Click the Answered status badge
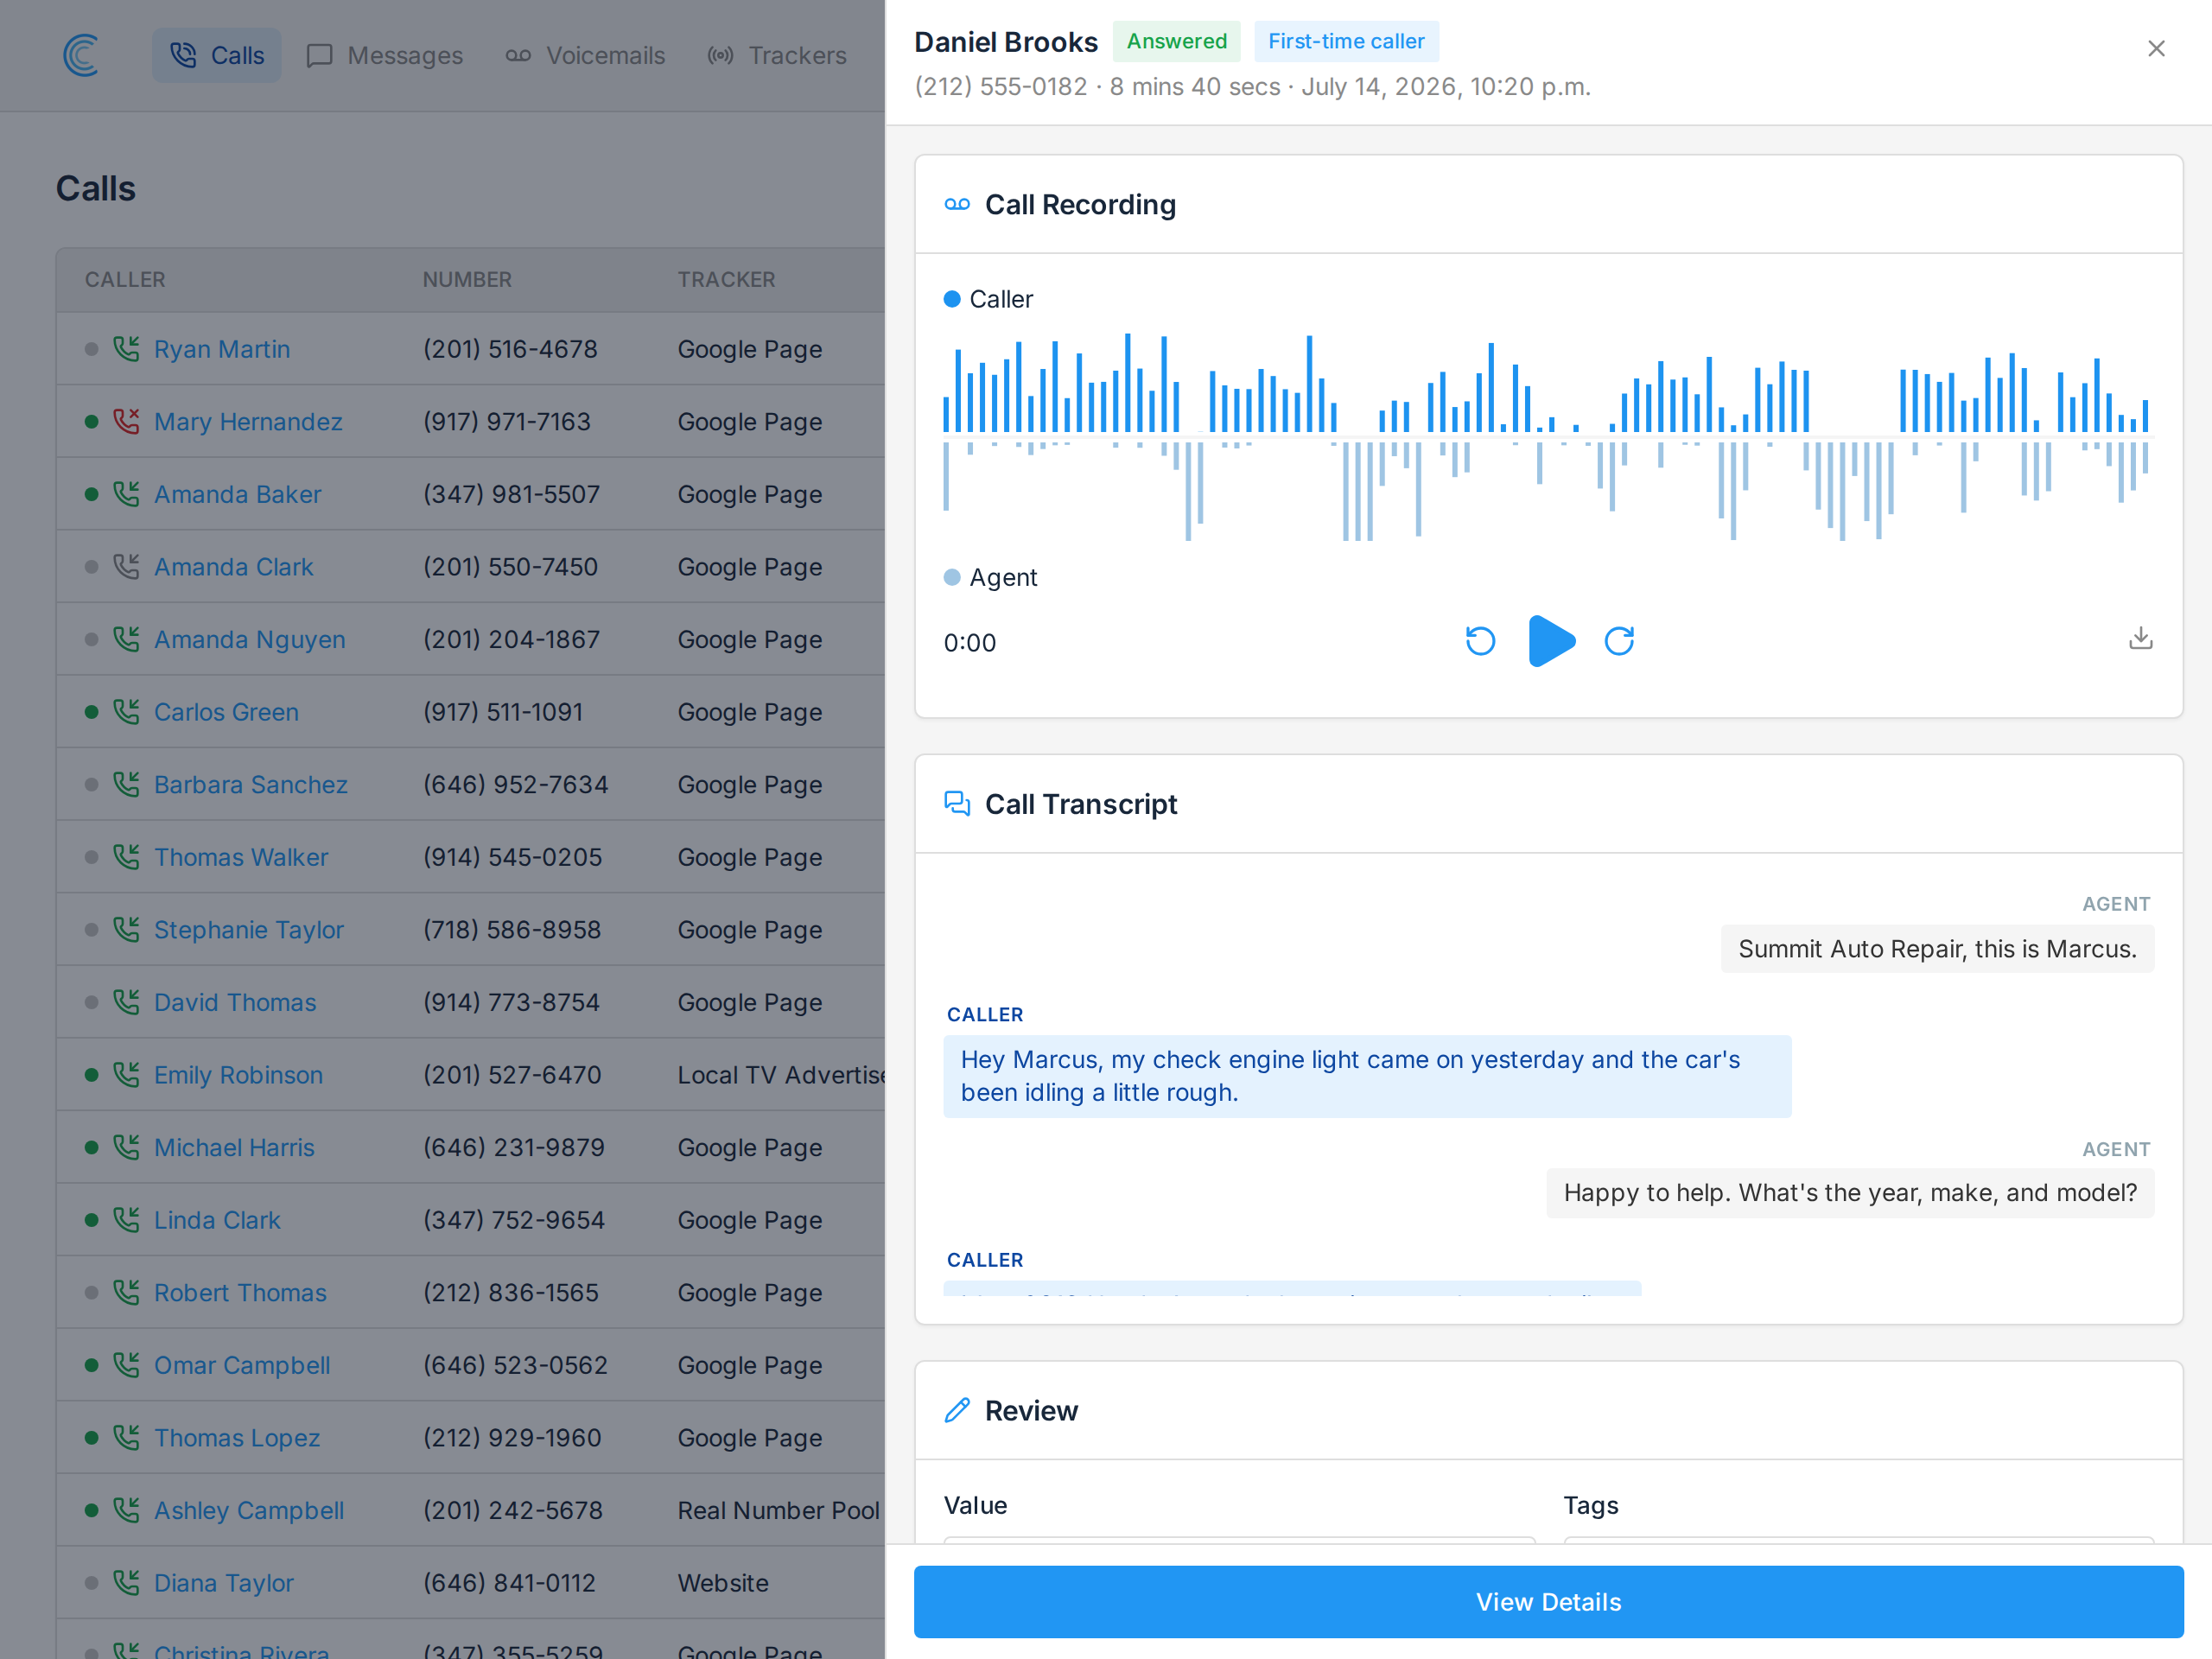The image size is (2212, 1659). pyautogui.click(x=1176, y=41)
